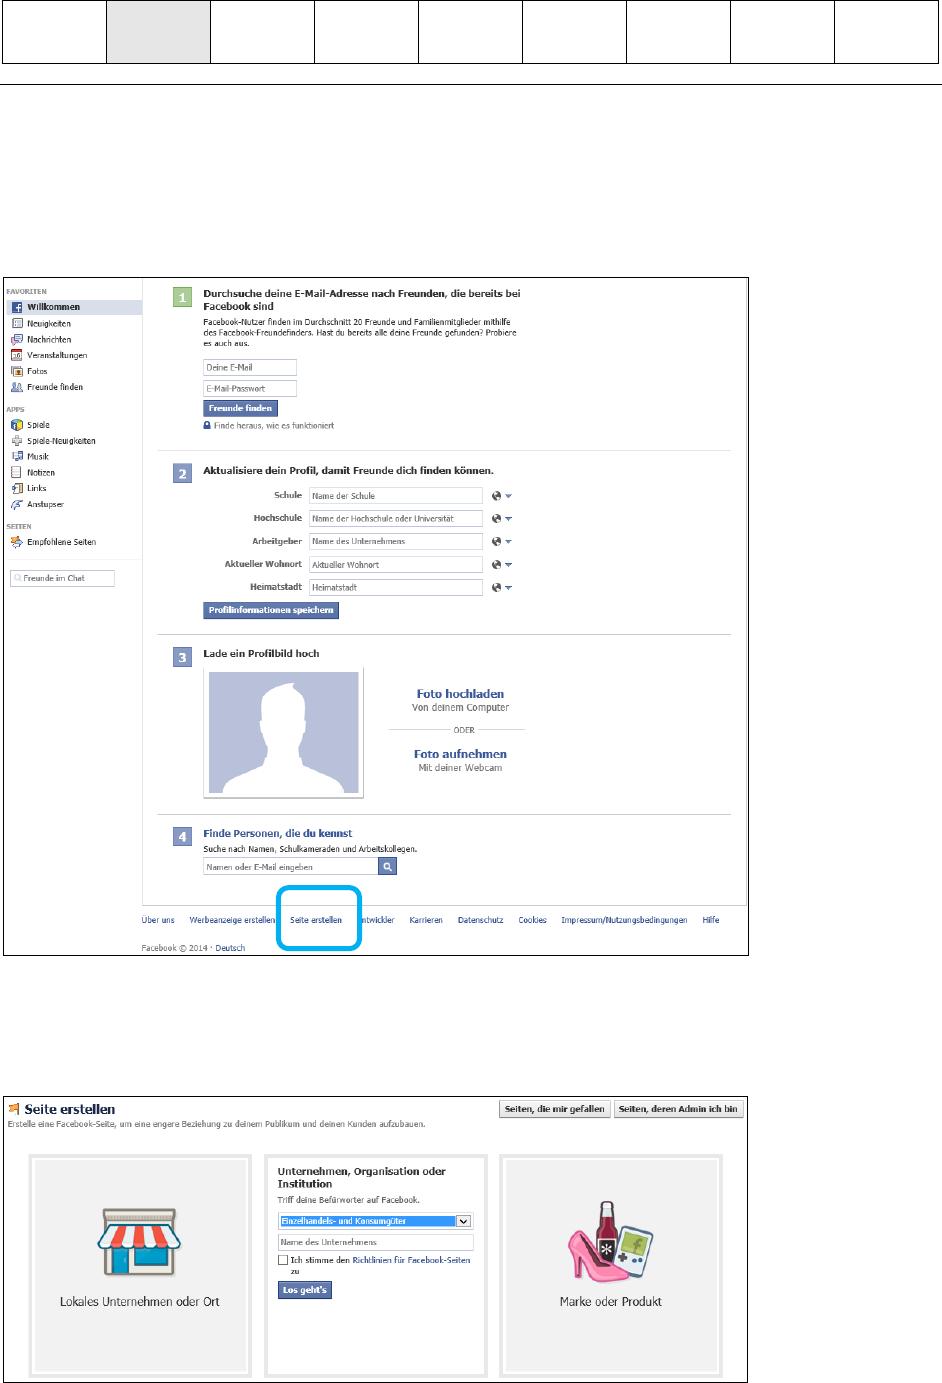Click the E-Mail-Passwort input field
Screen dimensions: 942x1383
tap(250, 388)
